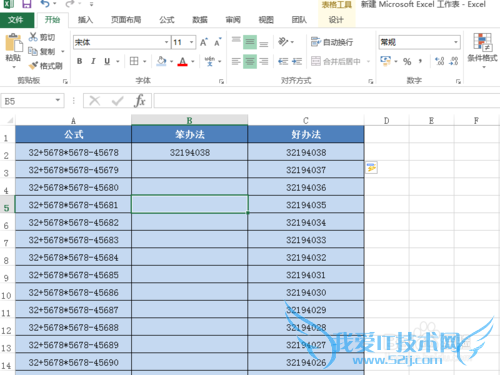
Task: Open the font name combo box 宋体
Action: click(x=121, y=42)
